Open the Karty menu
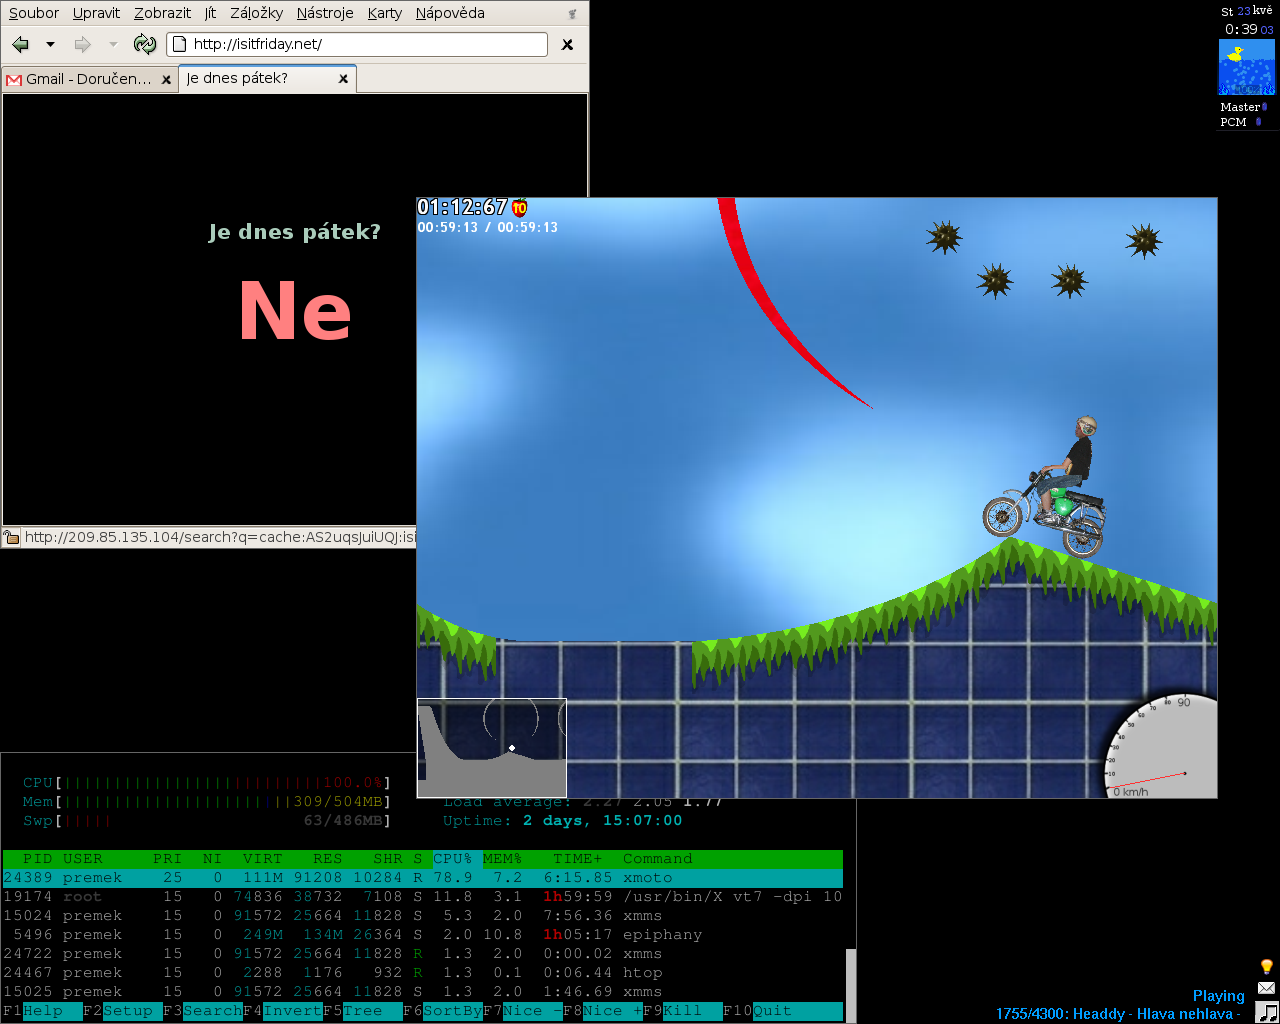The height and width of the screenshot is (1024, 1280). click(x=385, y=13)
